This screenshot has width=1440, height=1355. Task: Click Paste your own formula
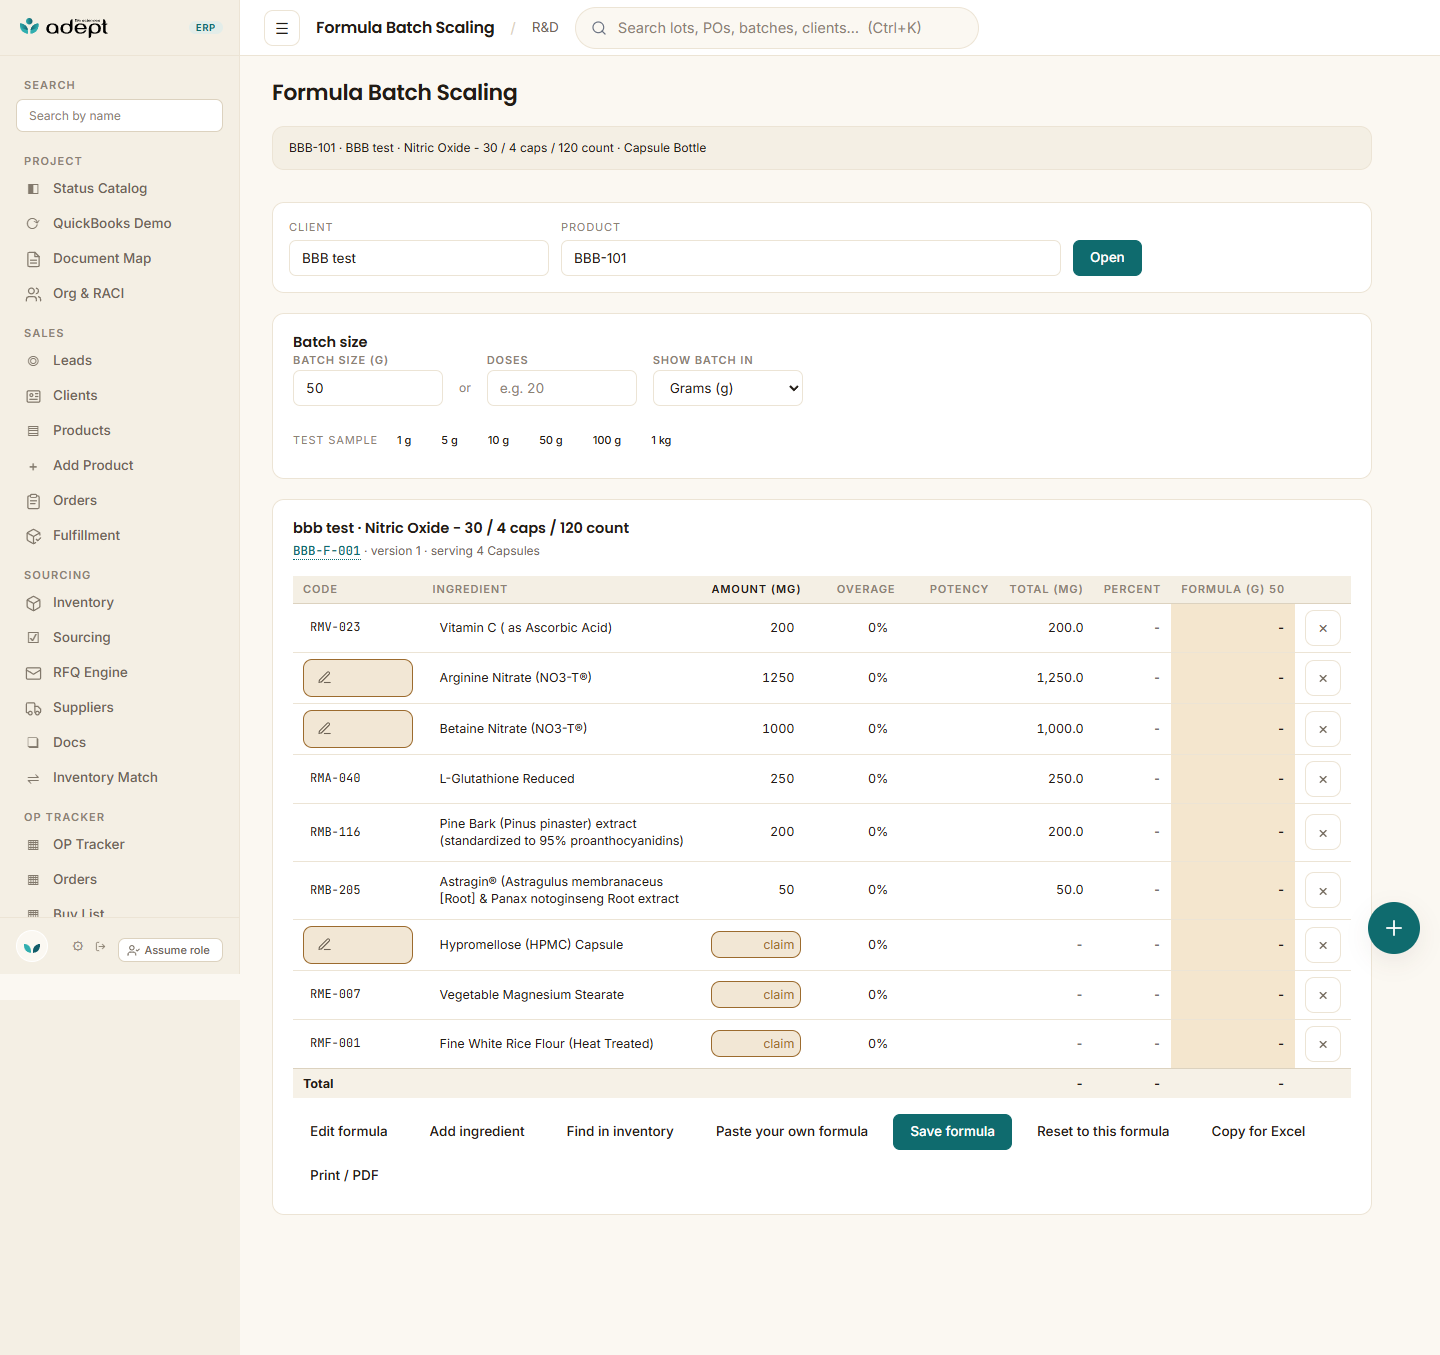pos(792,1132)
